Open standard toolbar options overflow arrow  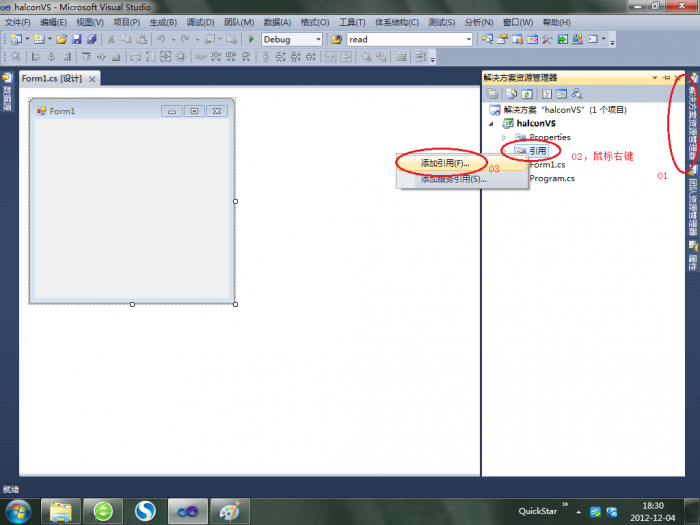point(612,41)
